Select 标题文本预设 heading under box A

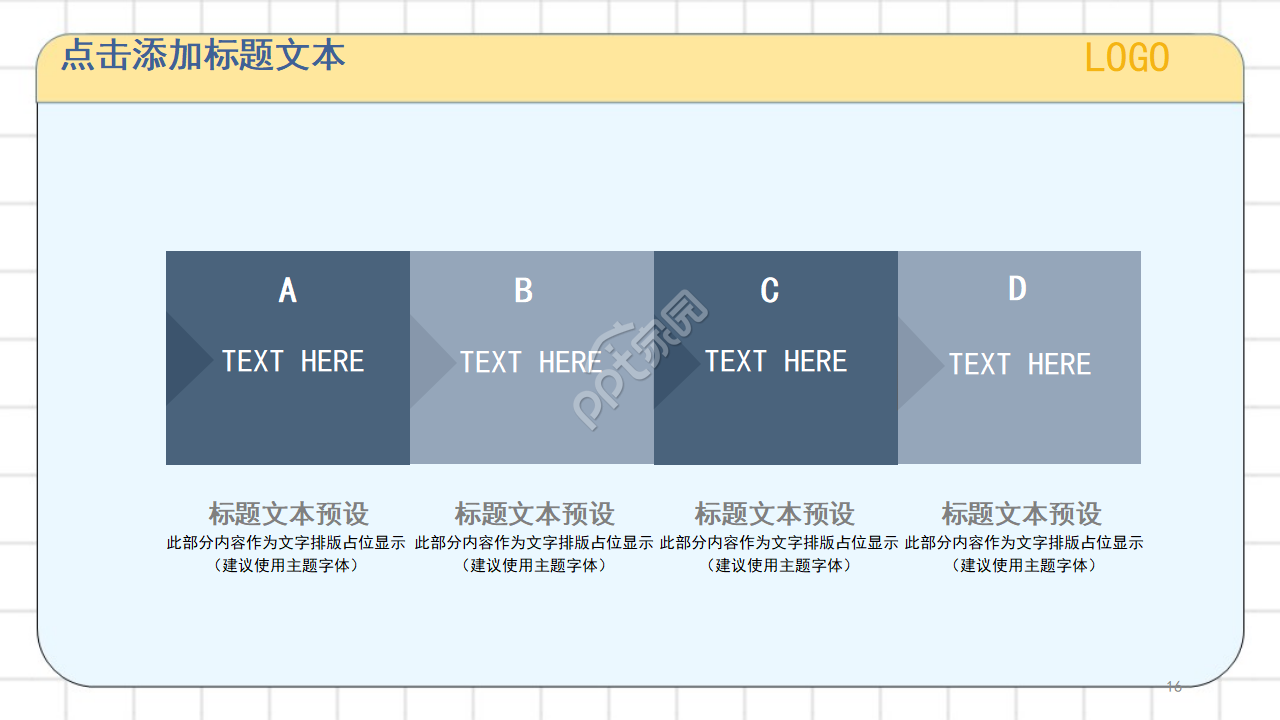coord(288,514)
